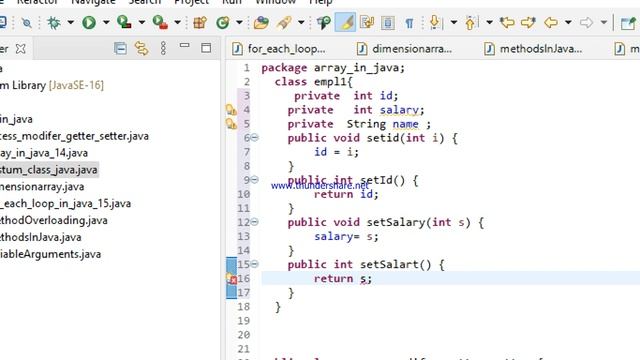Click warning marker on line 5
The image size is (640, 360).
tap(231, 124)
